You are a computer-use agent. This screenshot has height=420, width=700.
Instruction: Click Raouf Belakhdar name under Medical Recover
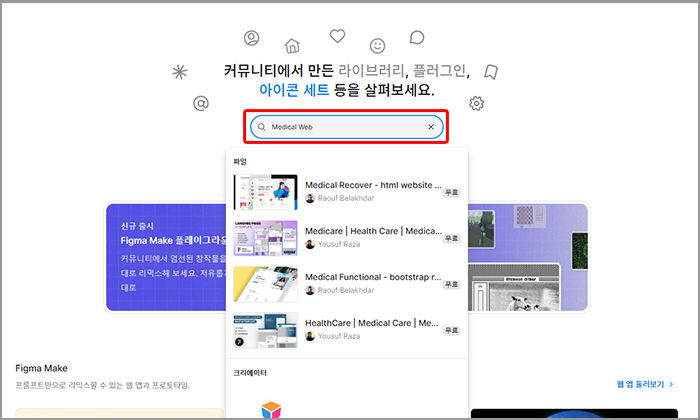pos(346,198)
